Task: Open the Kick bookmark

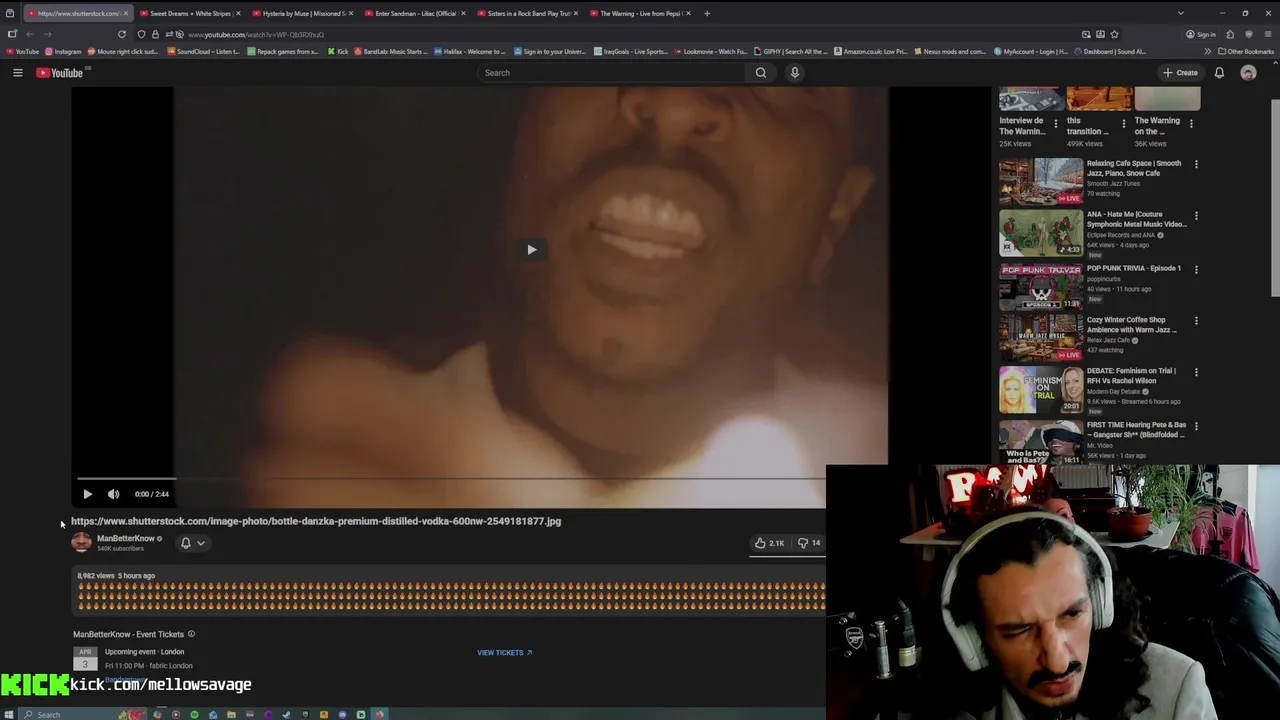Action: (x=338, y=51)
